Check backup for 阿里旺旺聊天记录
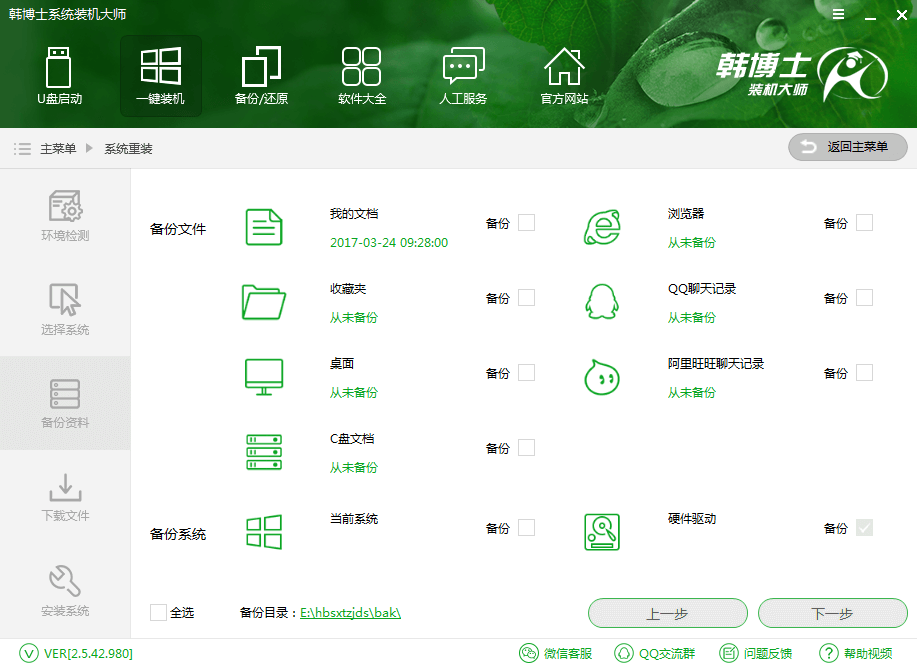Image resolution: width=917 pixels, height=666 pixels. (x=864, y=372)
